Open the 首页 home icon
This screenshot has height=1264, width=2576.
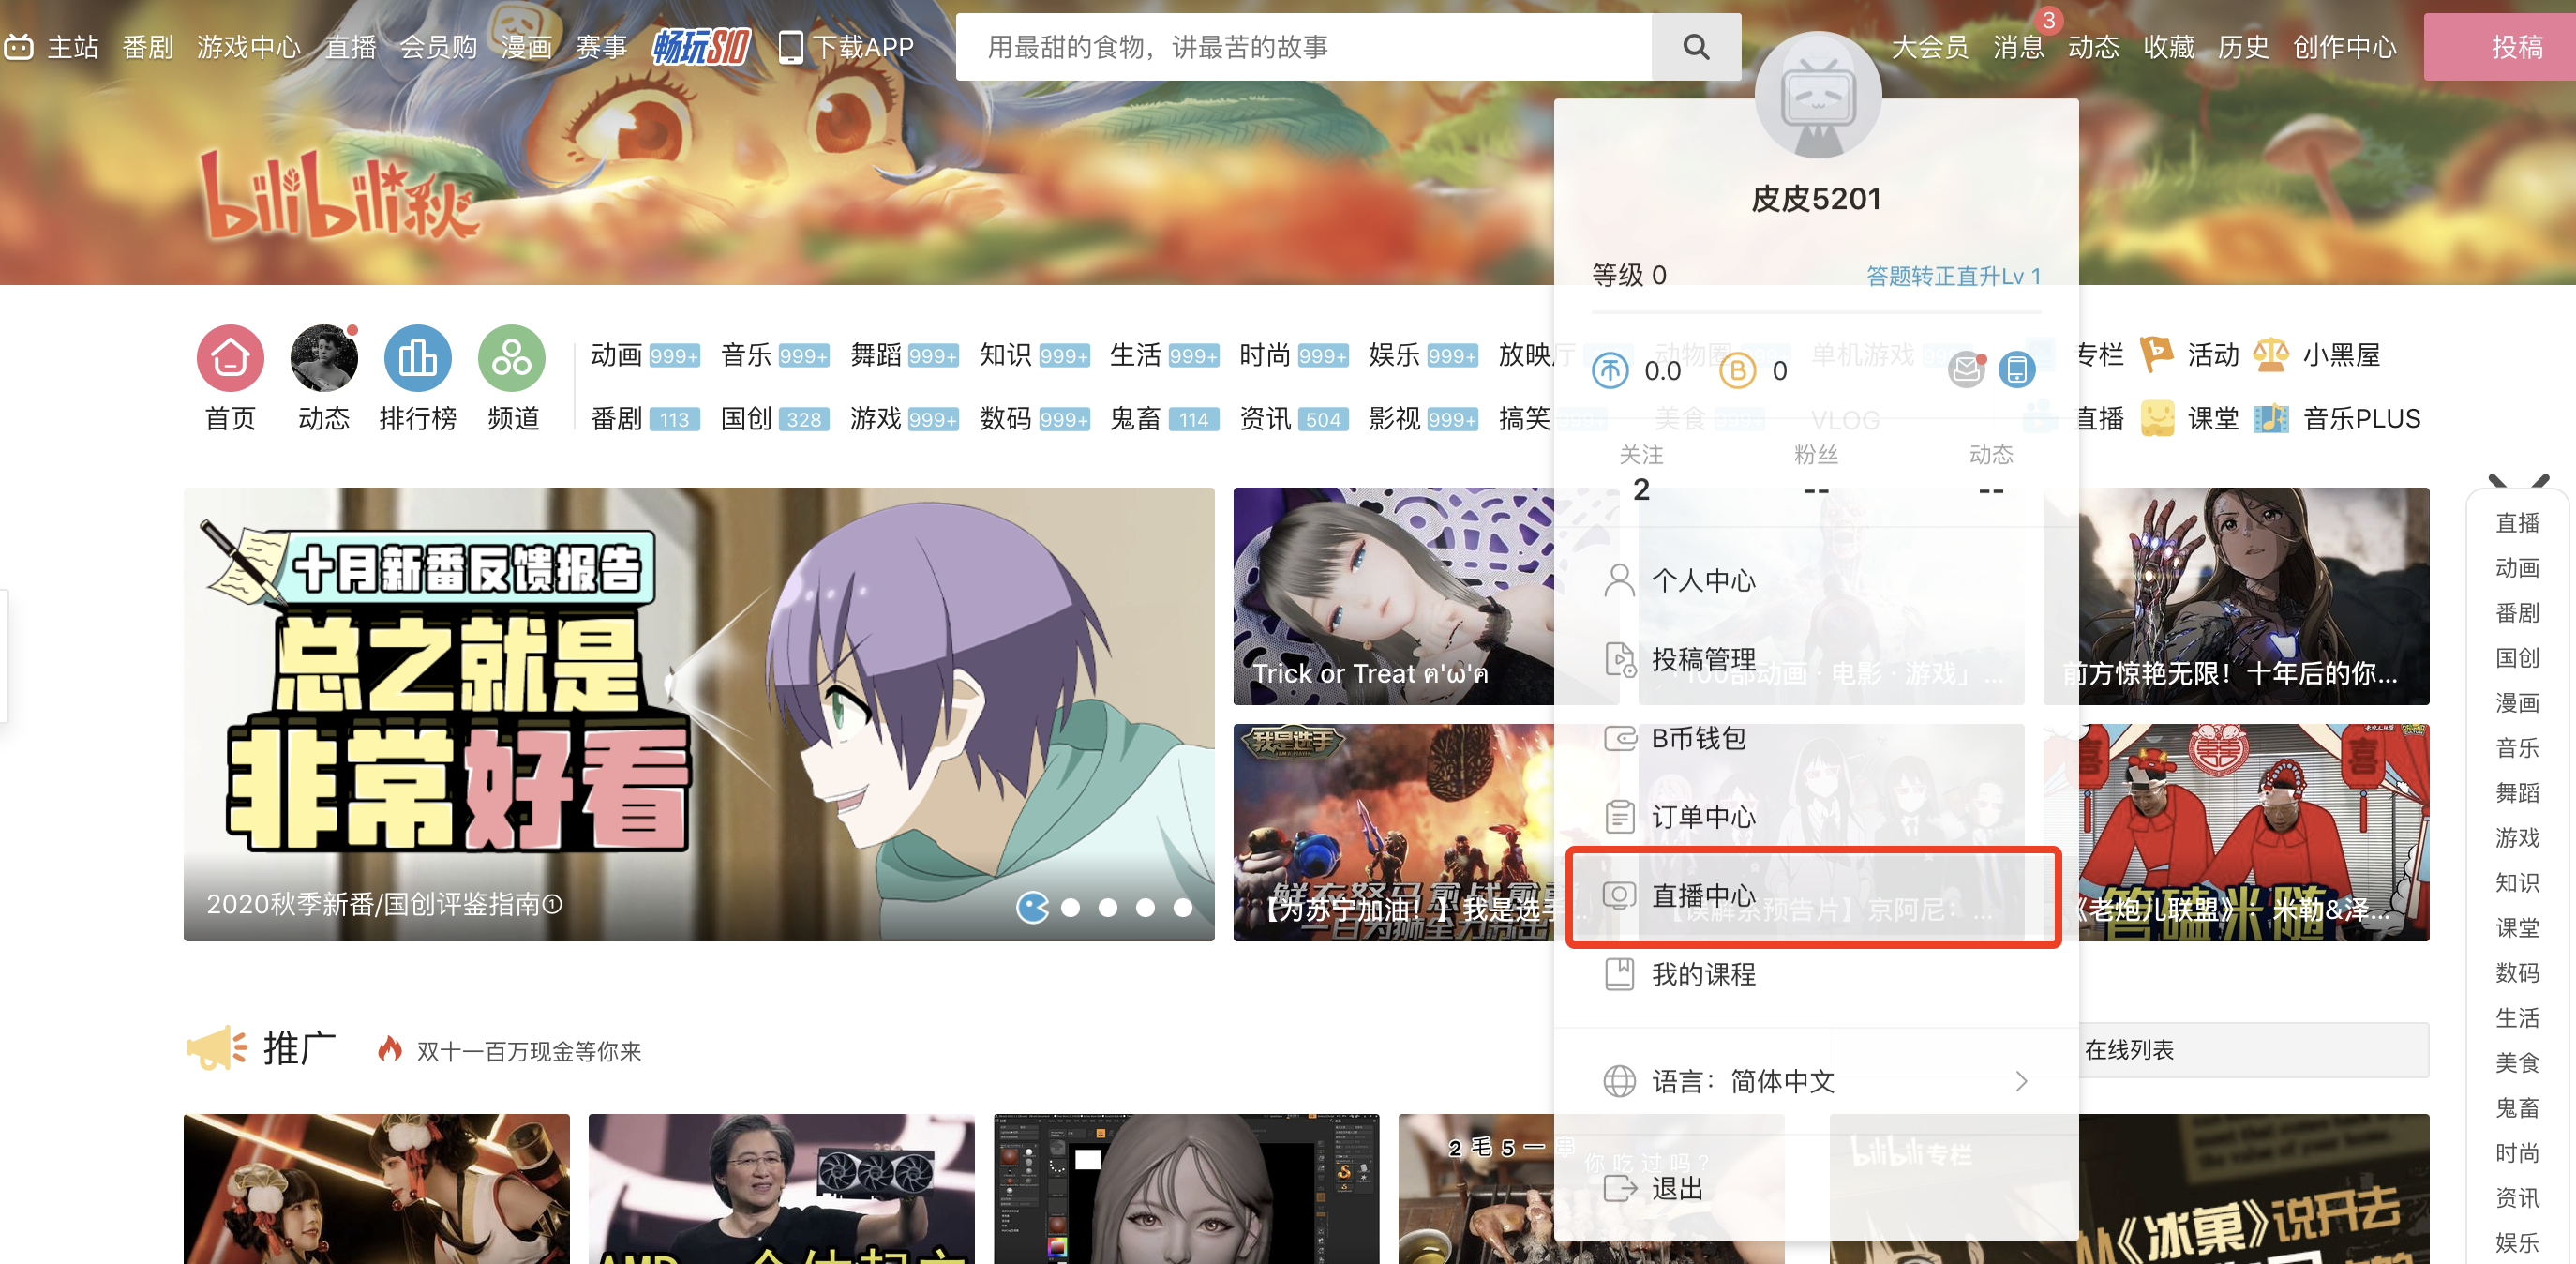(x=230, y=358)
